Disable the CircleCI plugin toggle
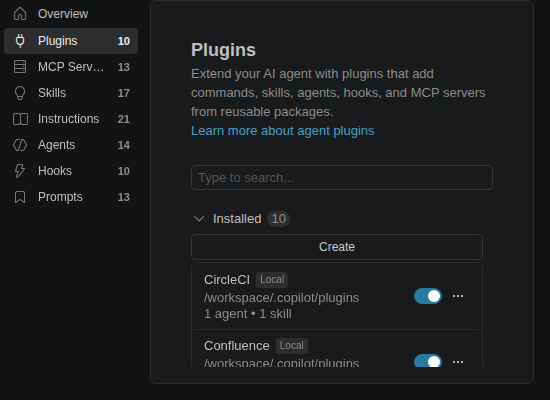The width and height of the screenshot is (550, 400). pyautogui.click(x=428, y=296)
